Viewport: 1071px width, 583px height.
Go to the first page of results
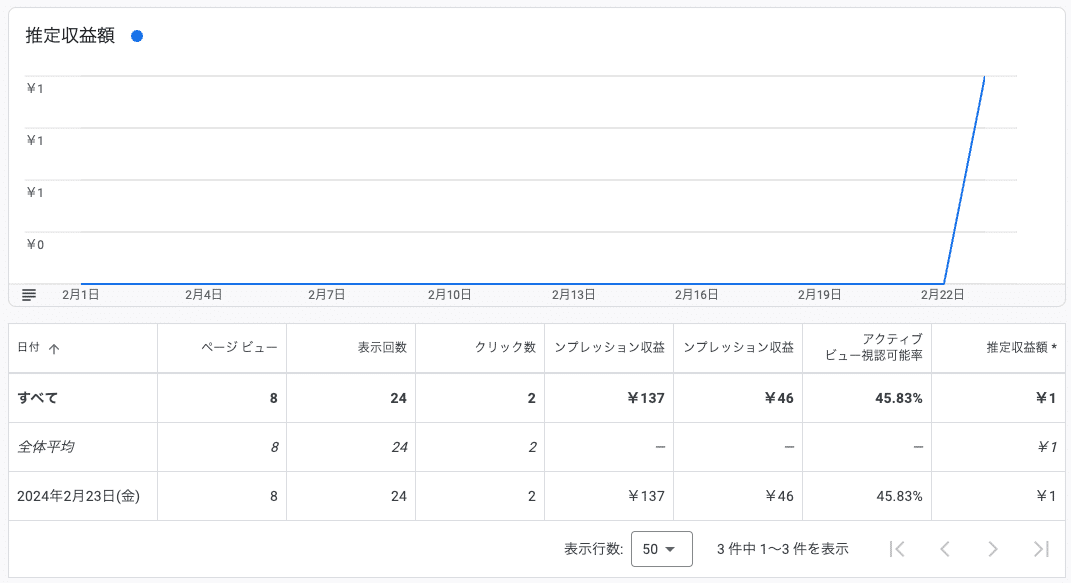897,548
